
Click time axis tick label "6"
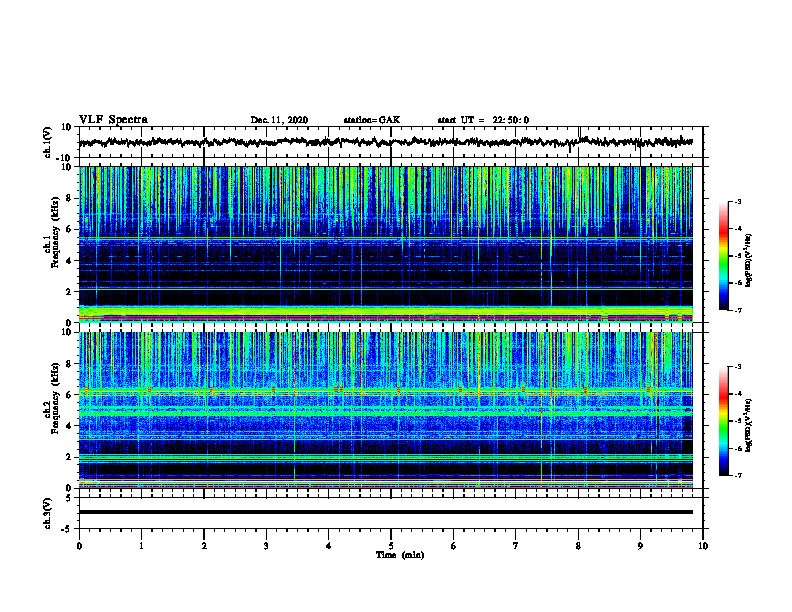coord(453,546)
